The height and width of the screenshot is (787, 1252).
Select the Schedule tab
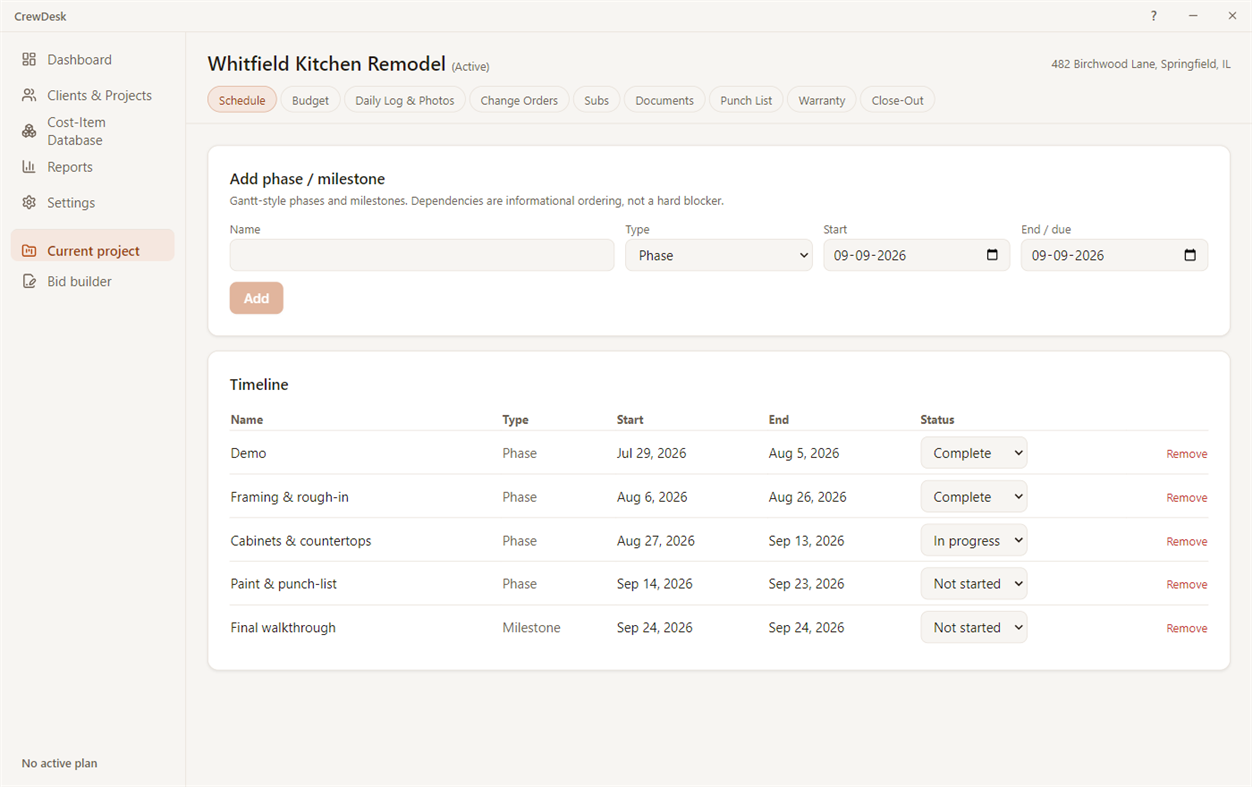point(242,100)
